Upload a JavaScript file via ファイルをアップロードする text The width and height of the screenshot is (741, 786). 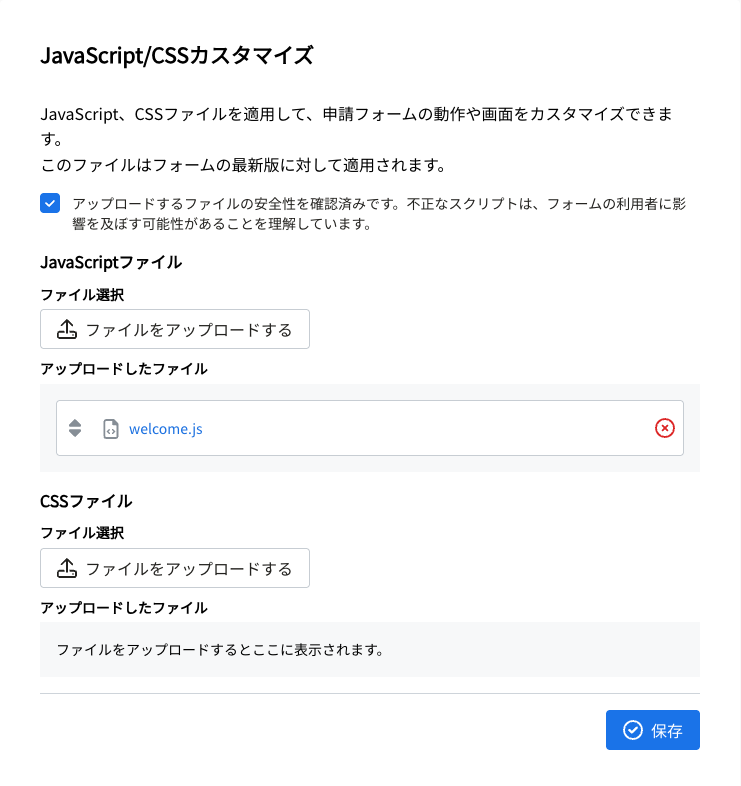189,330
